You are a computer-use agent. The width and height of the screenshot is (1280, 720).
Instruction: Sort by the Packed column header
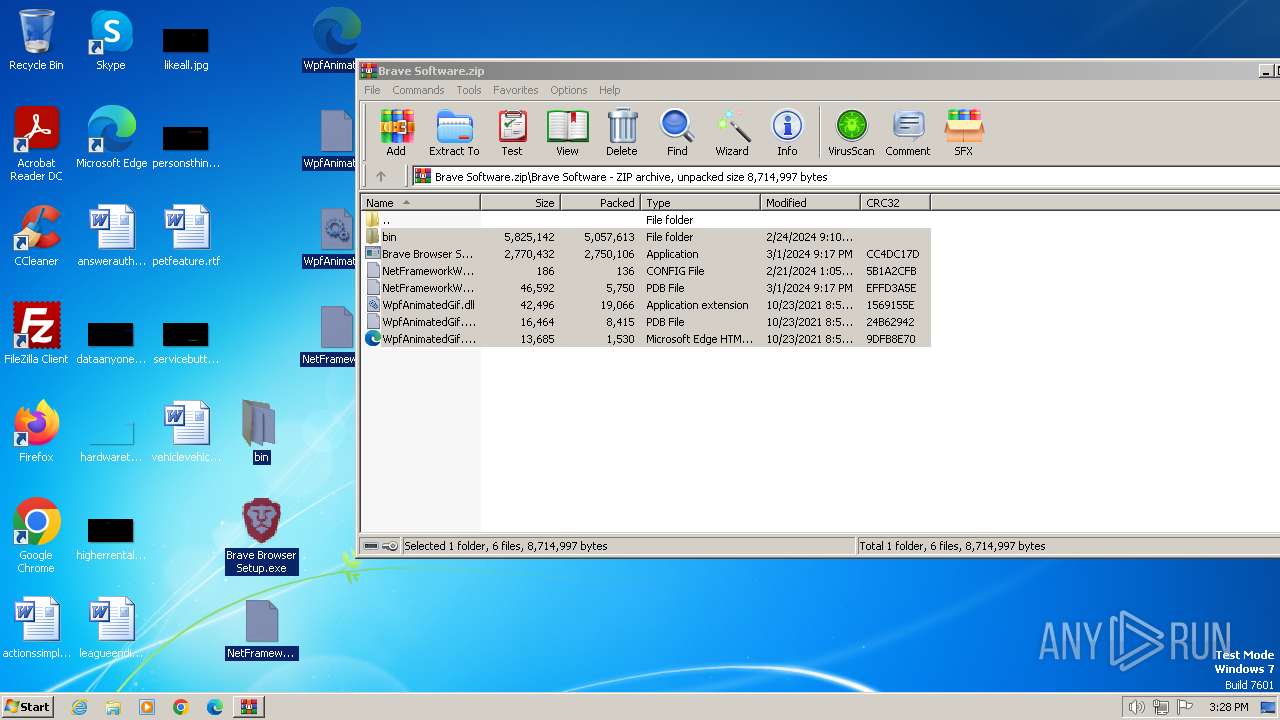(x=600, y=203)
